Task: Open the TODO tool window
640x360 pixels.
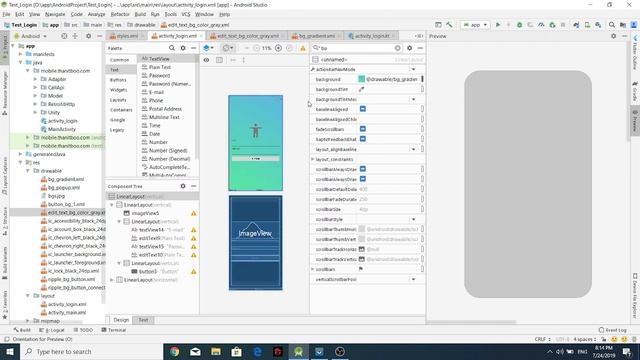Action: (x=83, y=330)
